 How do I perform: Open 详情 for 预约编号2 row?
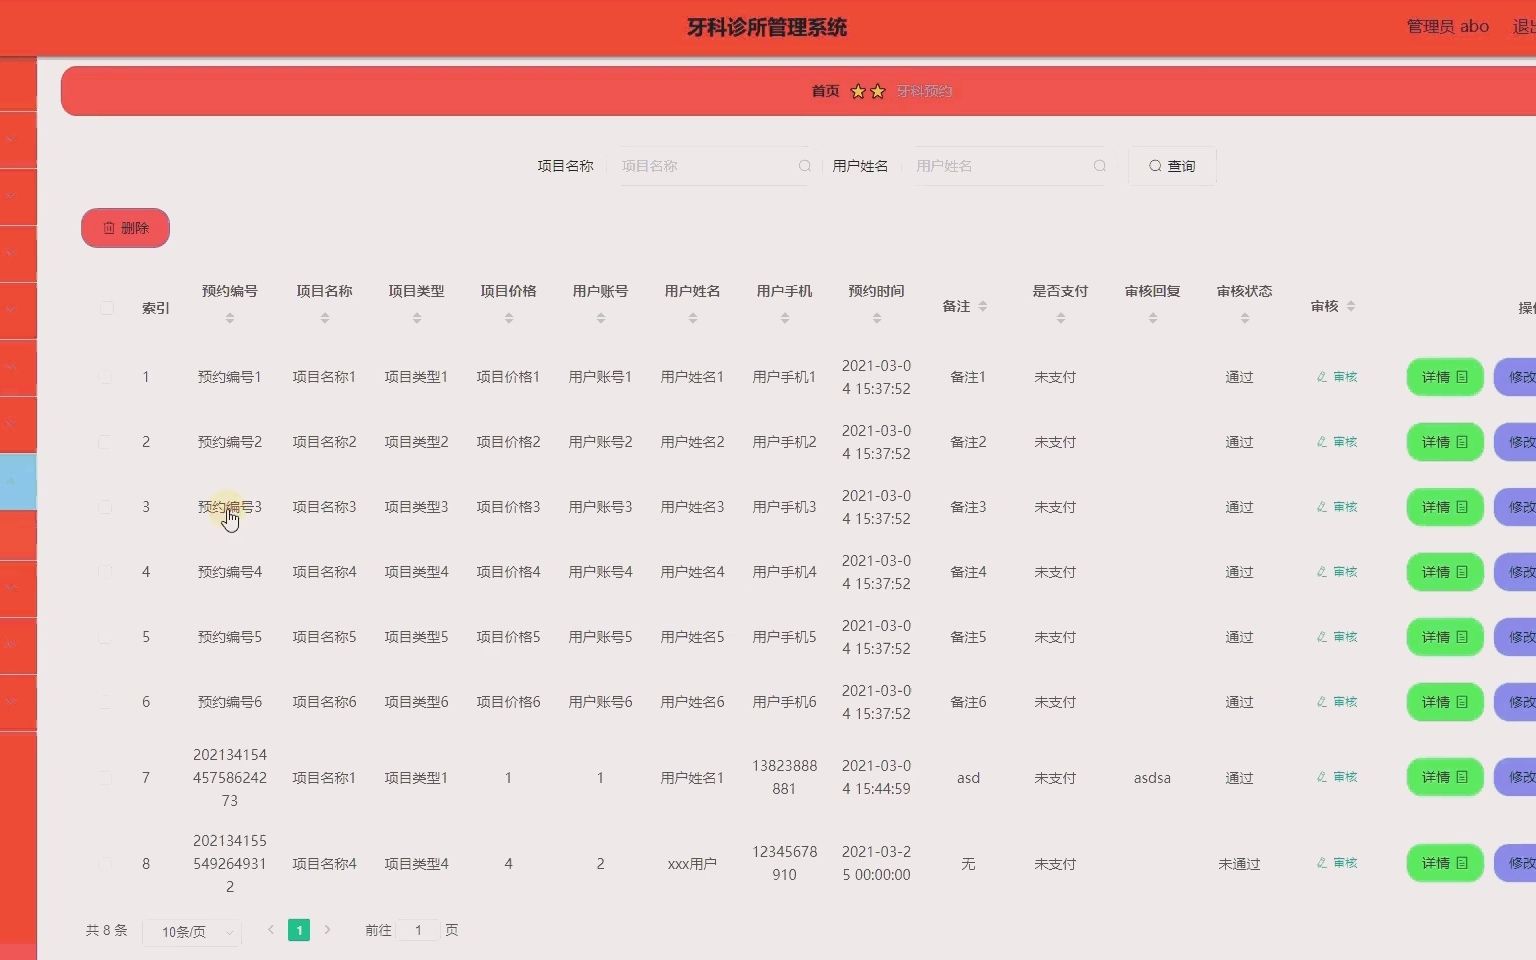[x=1445, y=442]
